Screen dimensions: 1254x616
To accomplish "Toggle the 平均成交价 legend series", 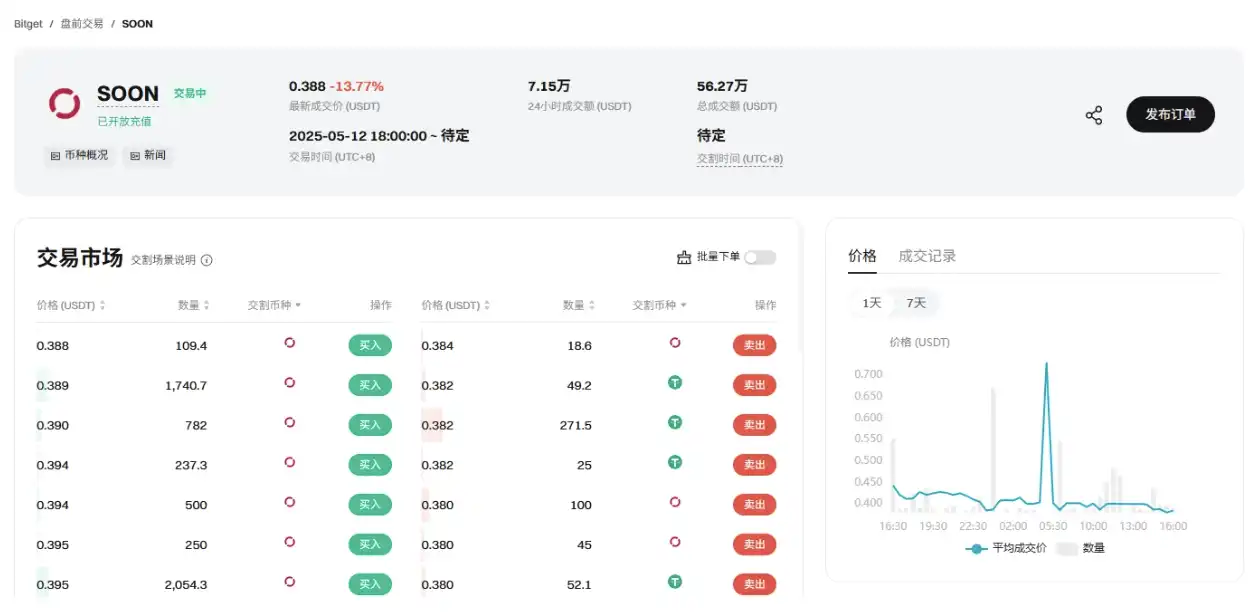I will 1007,548.
